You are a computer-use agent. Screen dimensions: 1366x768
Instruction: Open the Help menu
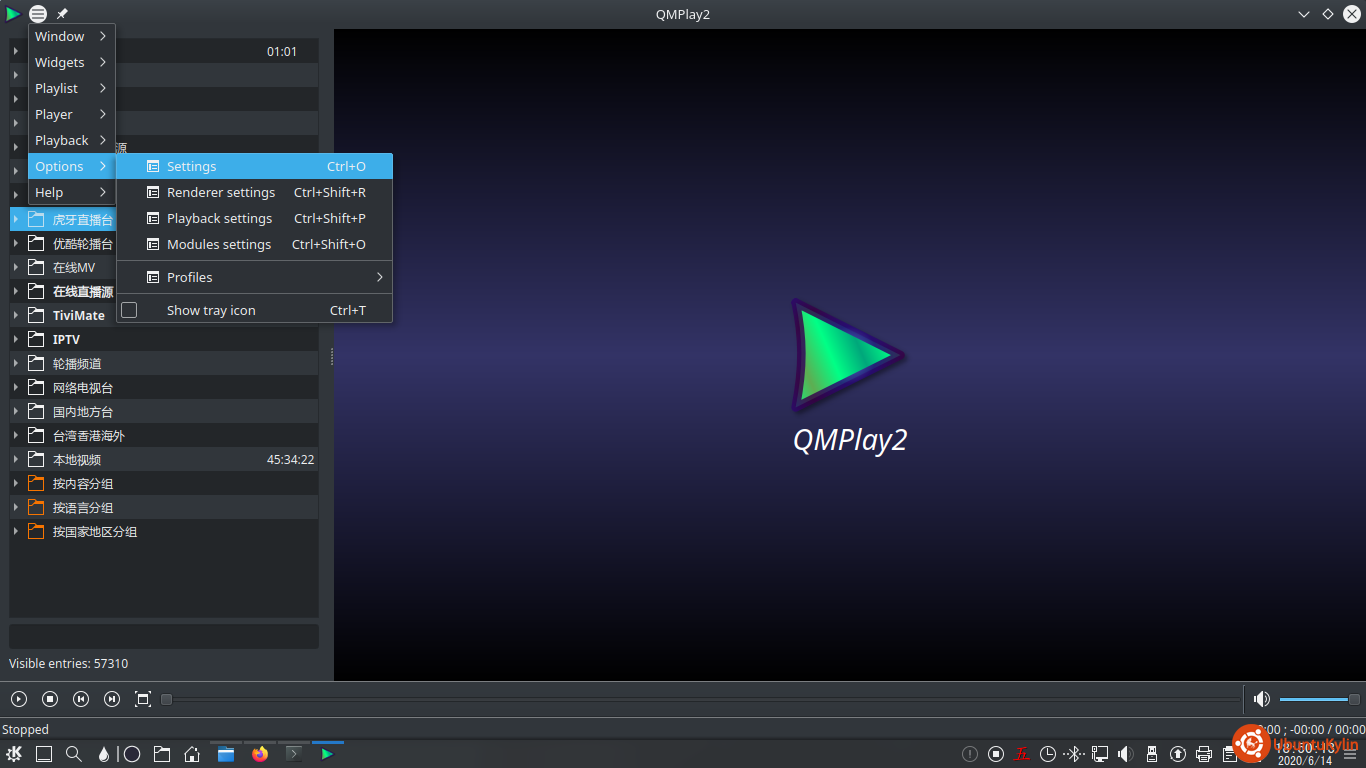point(72,192)
